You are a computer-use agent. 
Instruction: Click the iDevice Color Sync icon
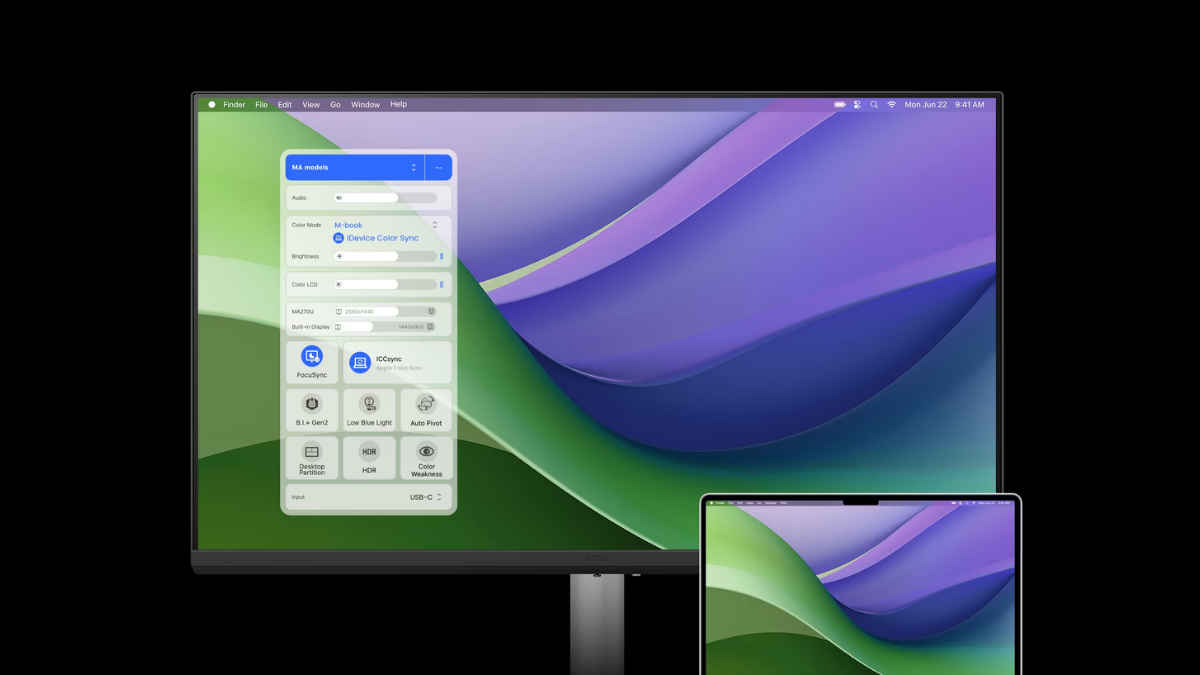[x=339, y=238]
